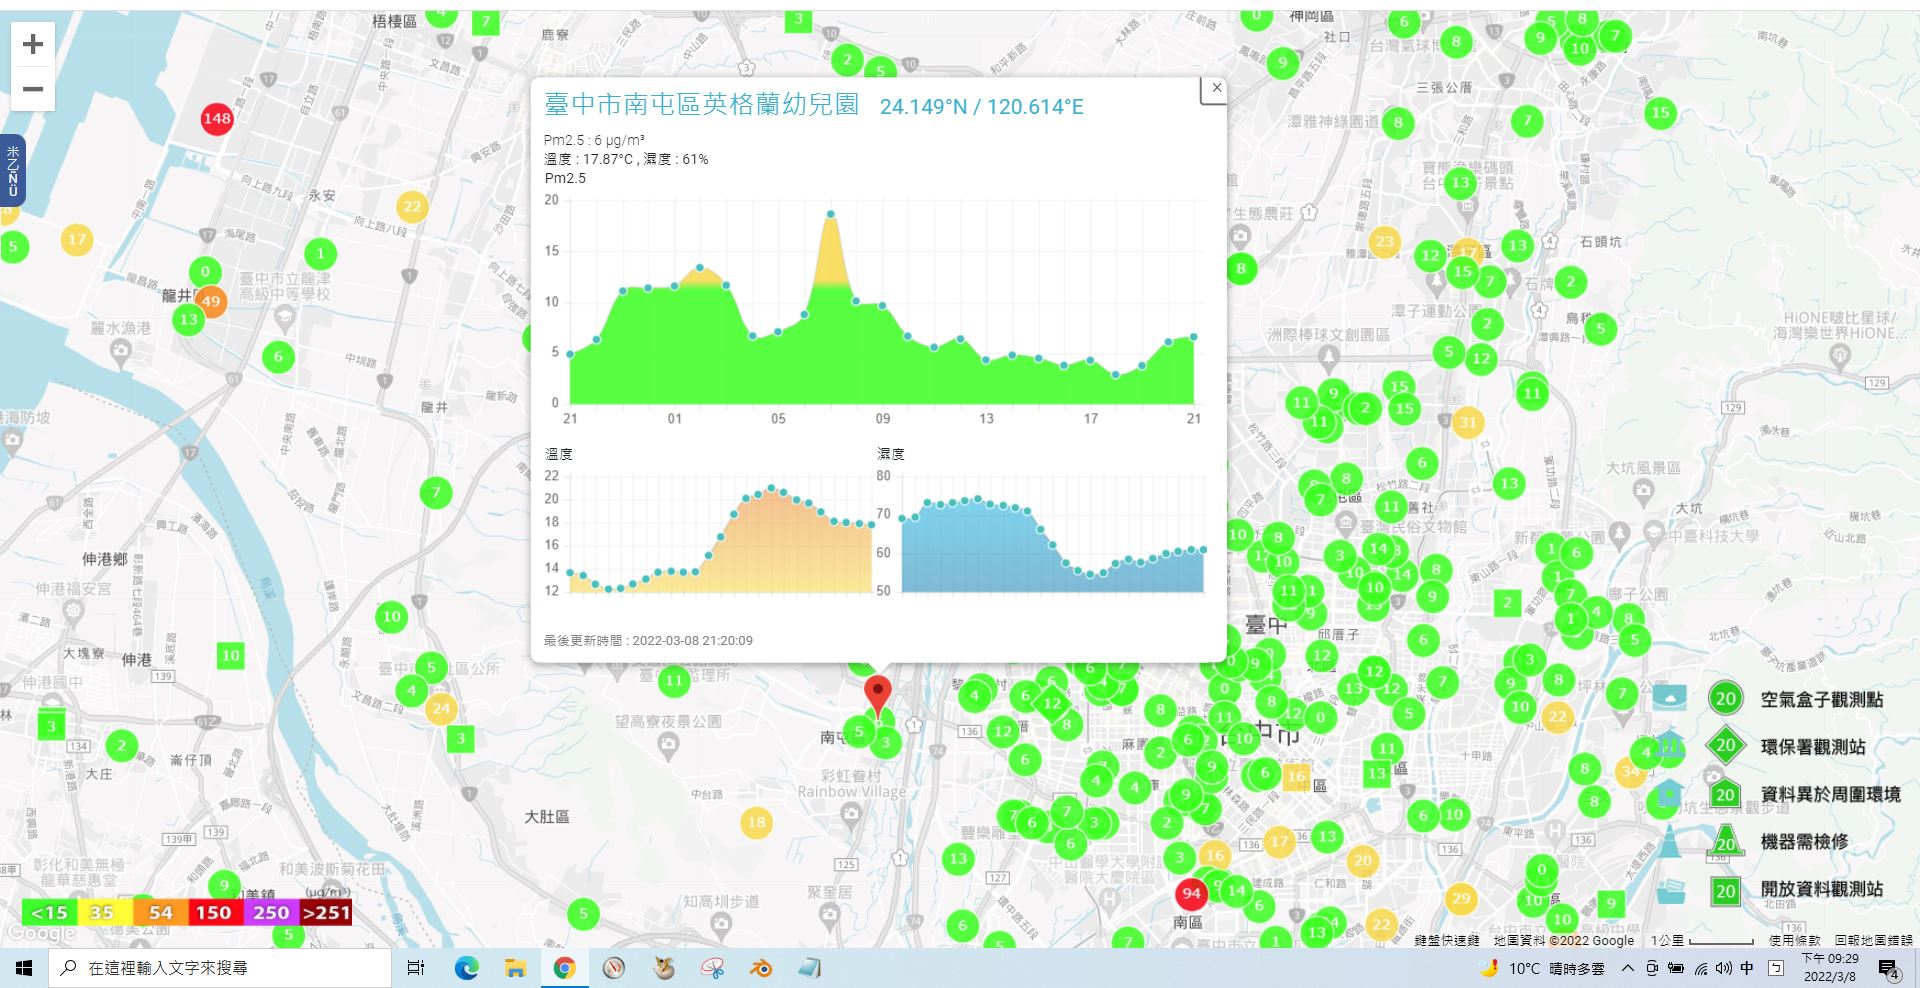Screen dimensions: 1920x988
Task: Click the dark red >251 scale swatch
Action: point(326,912)
